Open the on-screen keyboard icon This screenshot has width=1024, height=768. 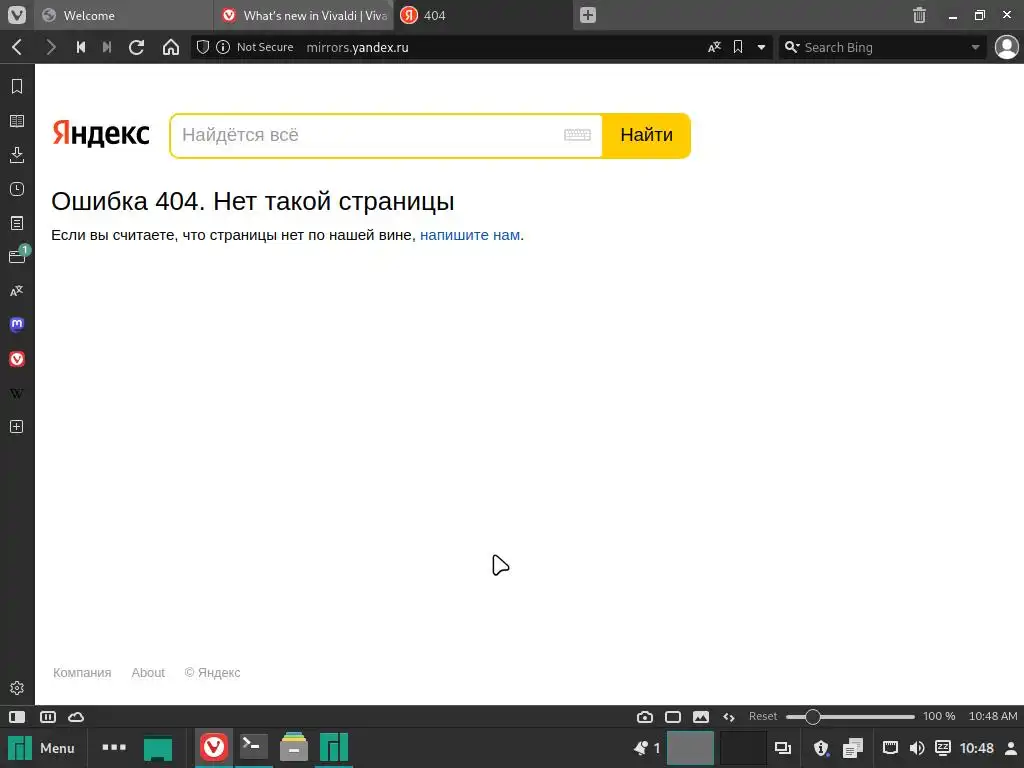coord(577,135)
